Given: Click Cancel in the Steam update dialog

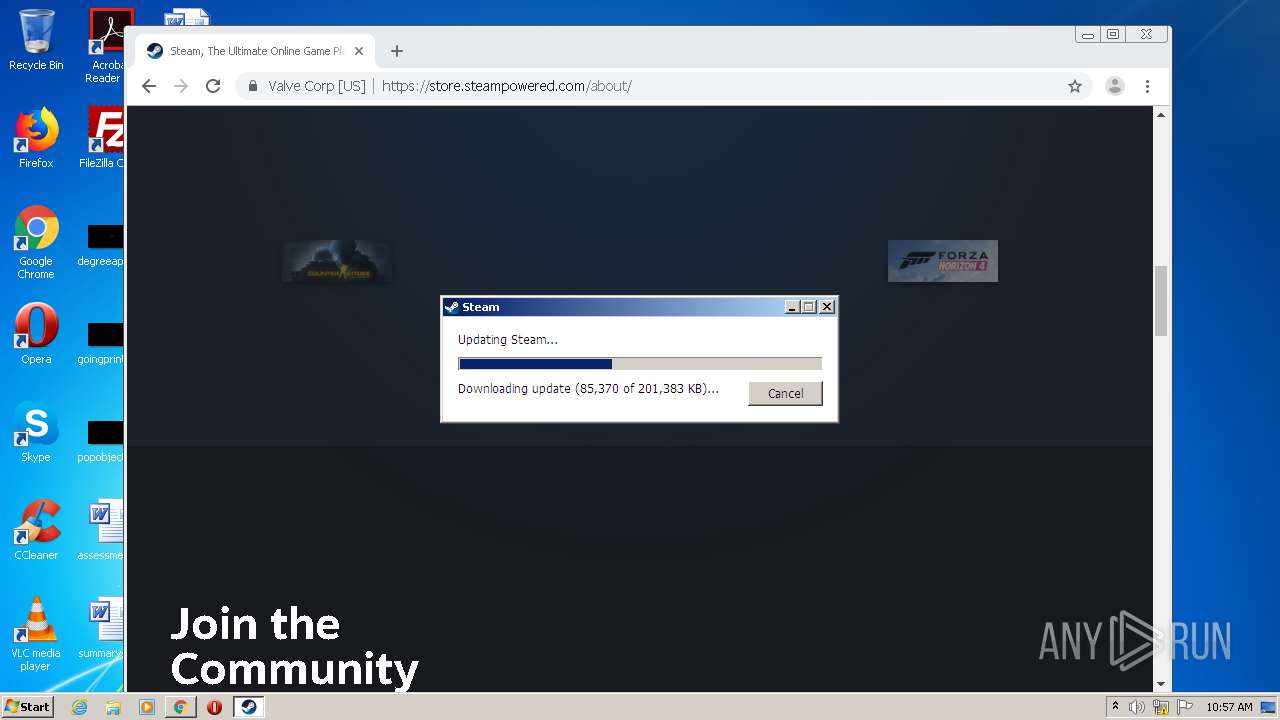Looking at the screenshot, I should pyautogui.click(x=785, y=393).
